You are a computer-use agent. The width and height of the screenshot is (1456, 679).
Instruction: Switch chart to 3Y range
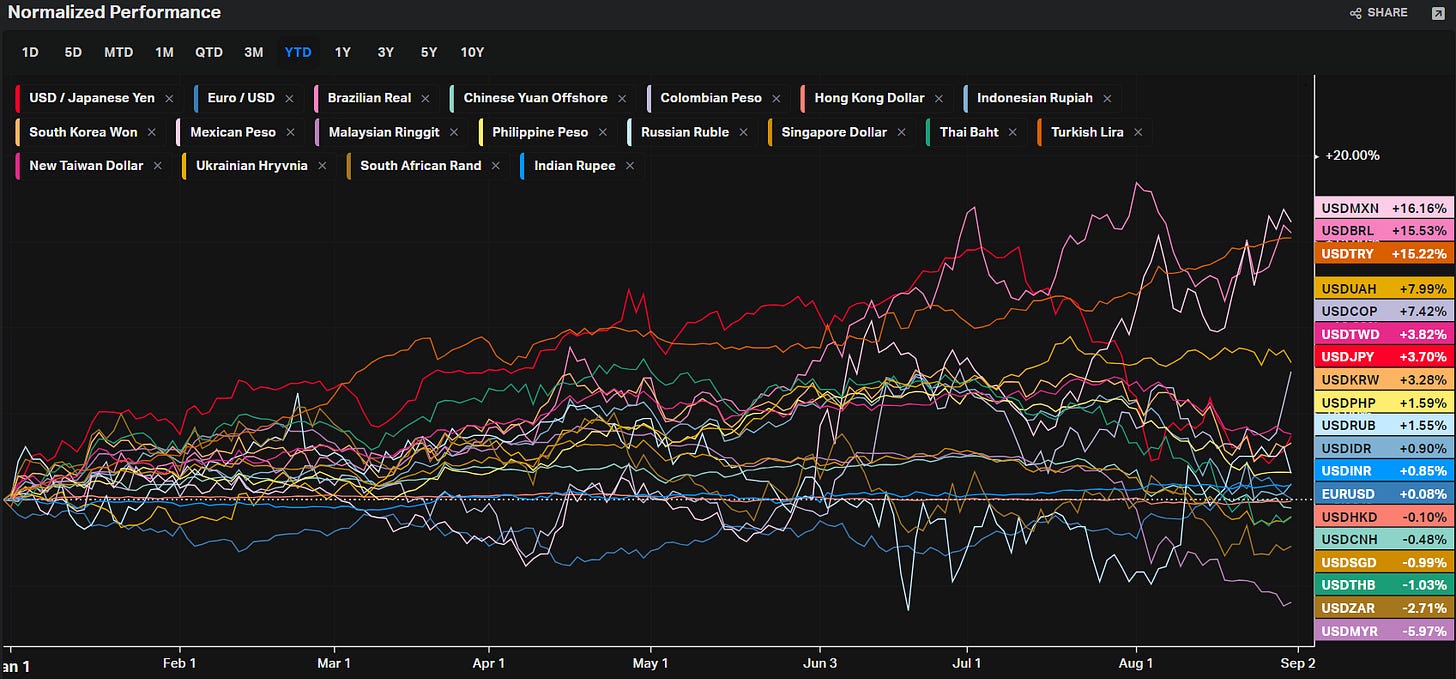tap(386, 52)
